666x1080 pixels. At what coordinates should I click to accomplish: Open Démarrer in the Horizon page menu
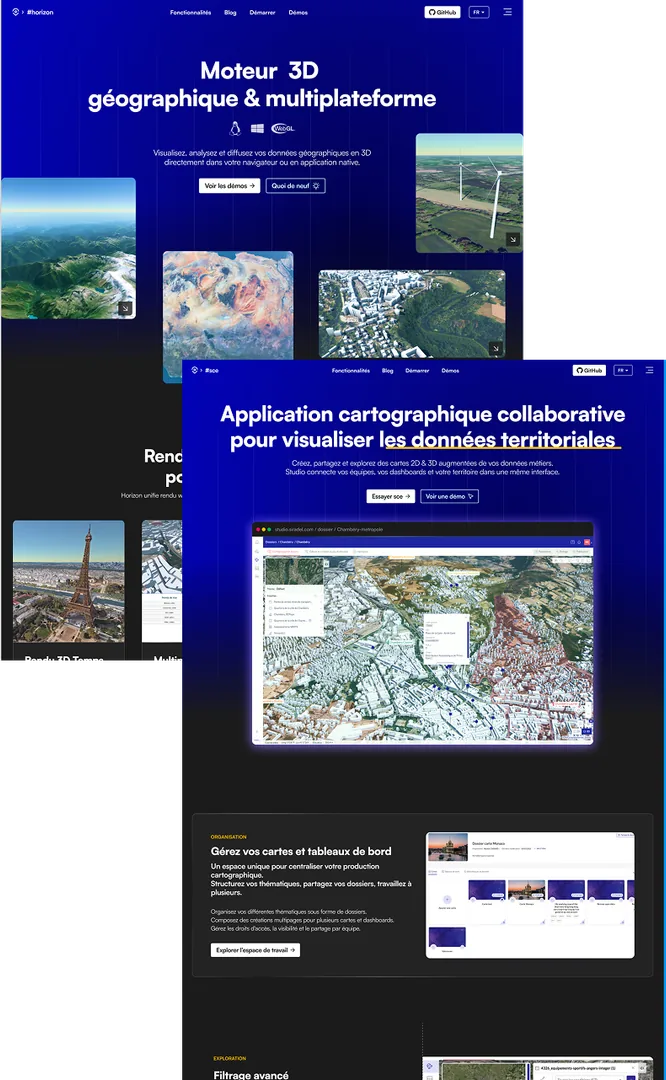[262, 12]
